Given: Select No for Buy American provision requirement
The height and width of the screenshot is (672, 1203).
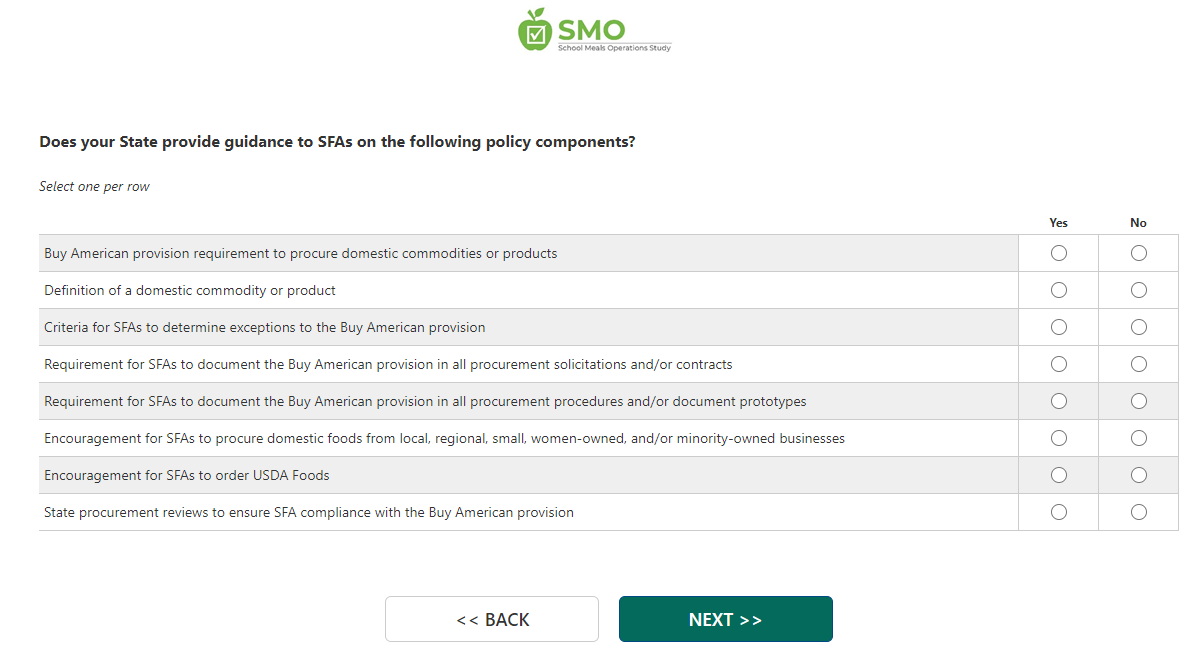Looking at the screenshot, I should pyautogui.click(x=1139, y=253).
